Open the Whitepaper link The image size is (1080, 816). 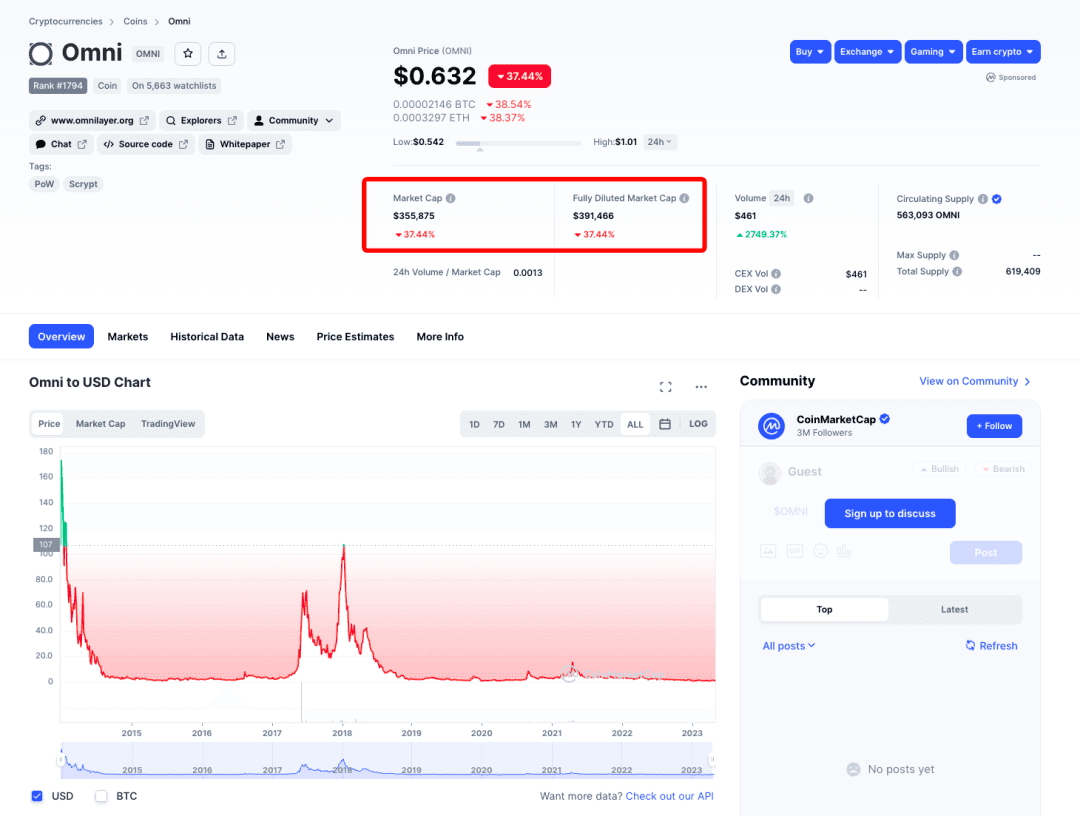[x=245, y=144]
